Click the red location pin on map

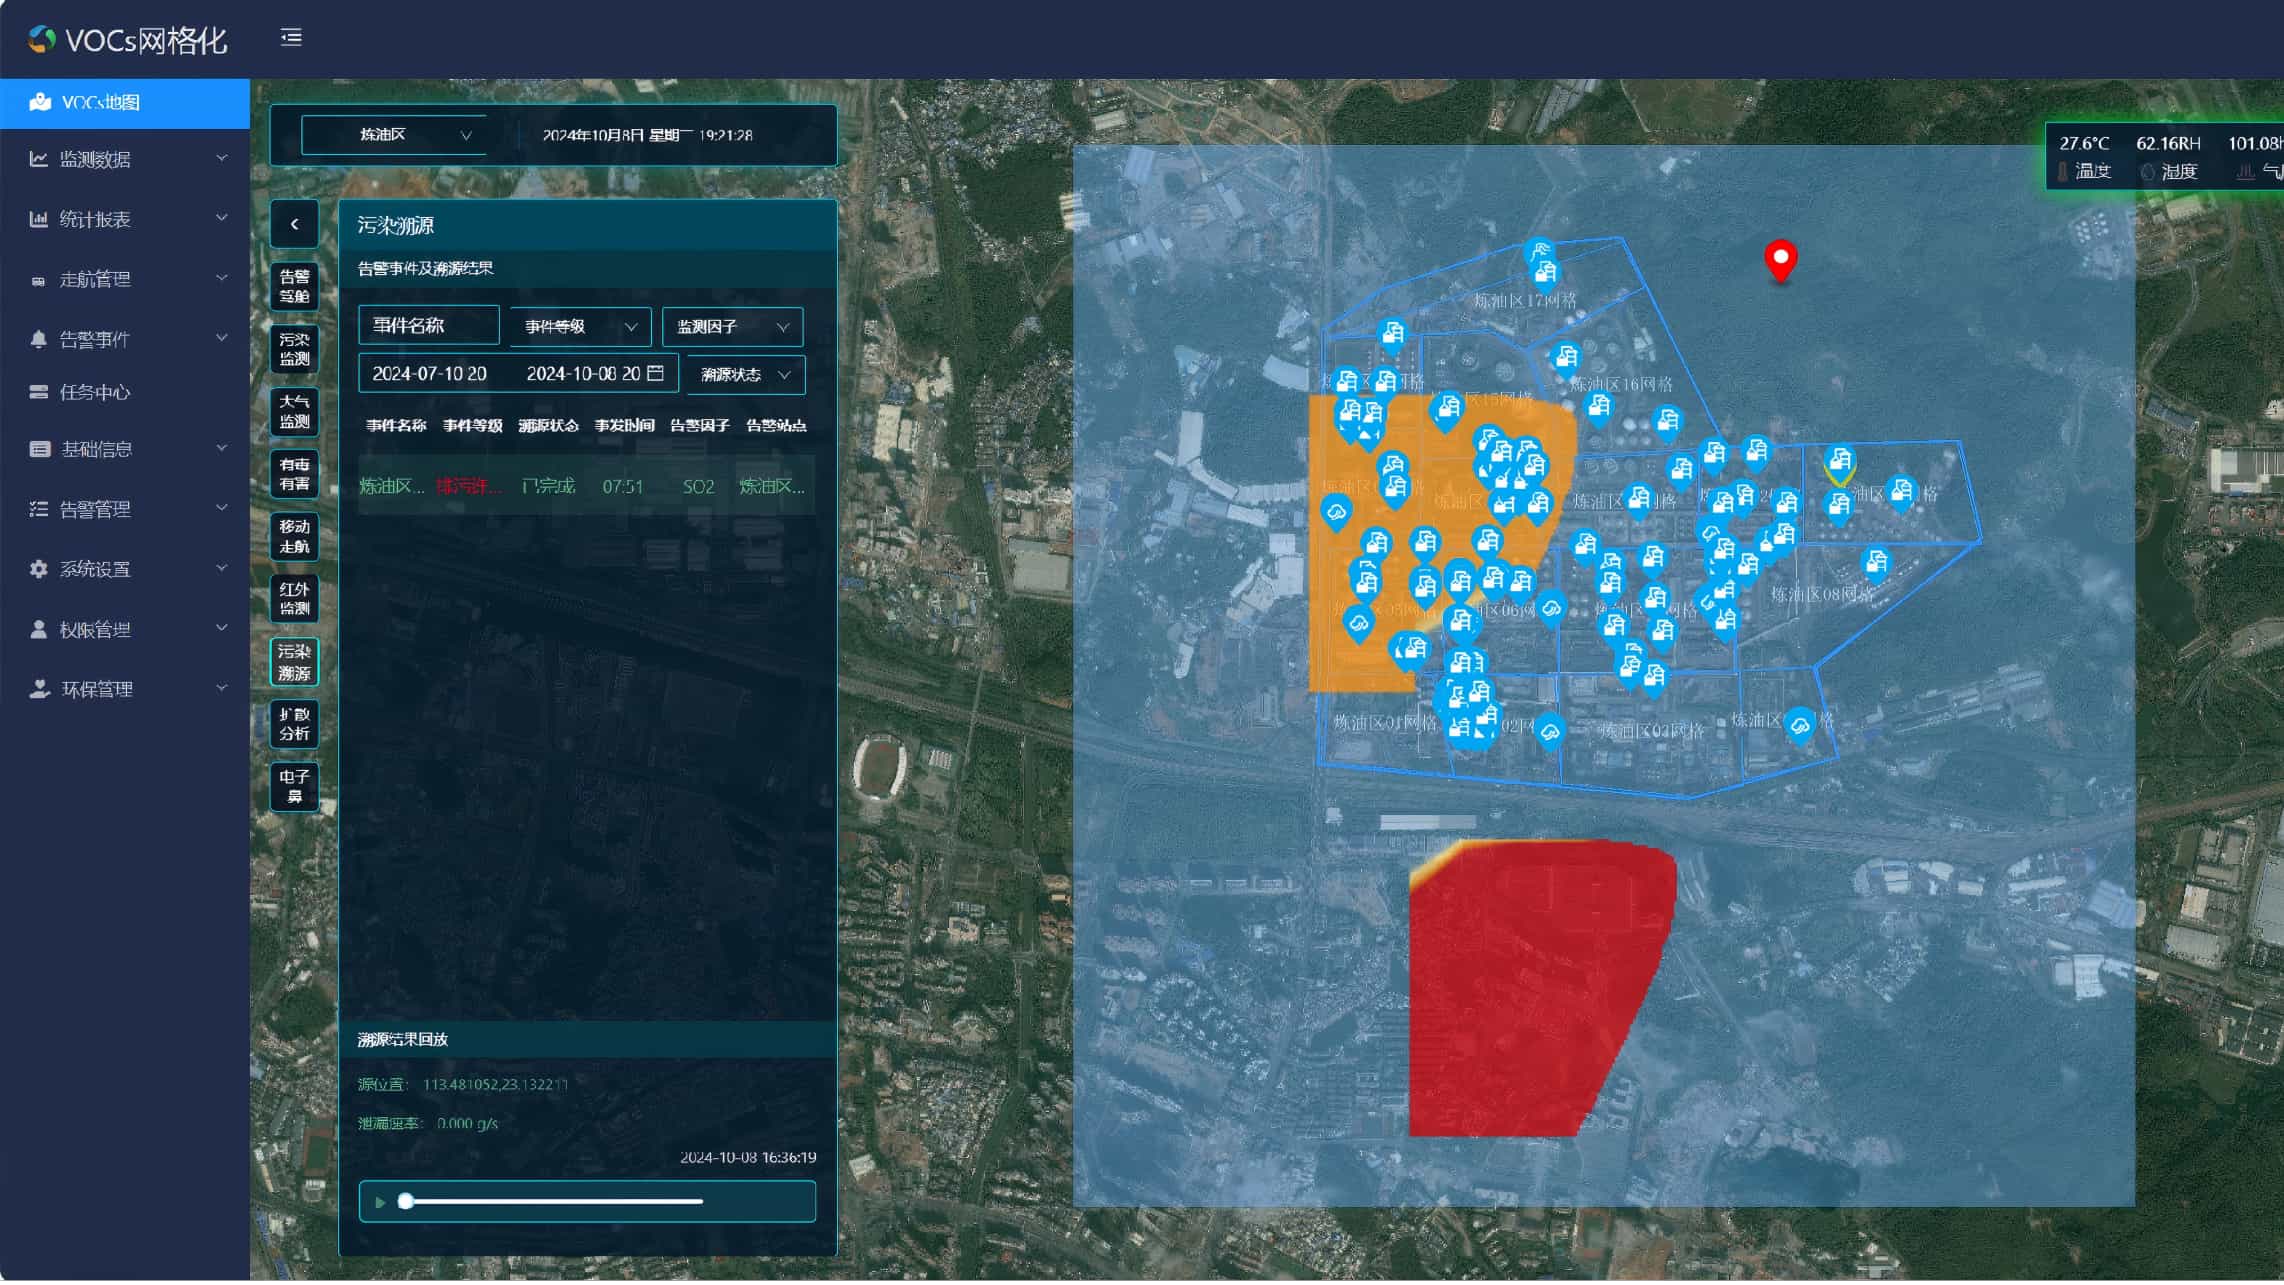click(1780, 259)
